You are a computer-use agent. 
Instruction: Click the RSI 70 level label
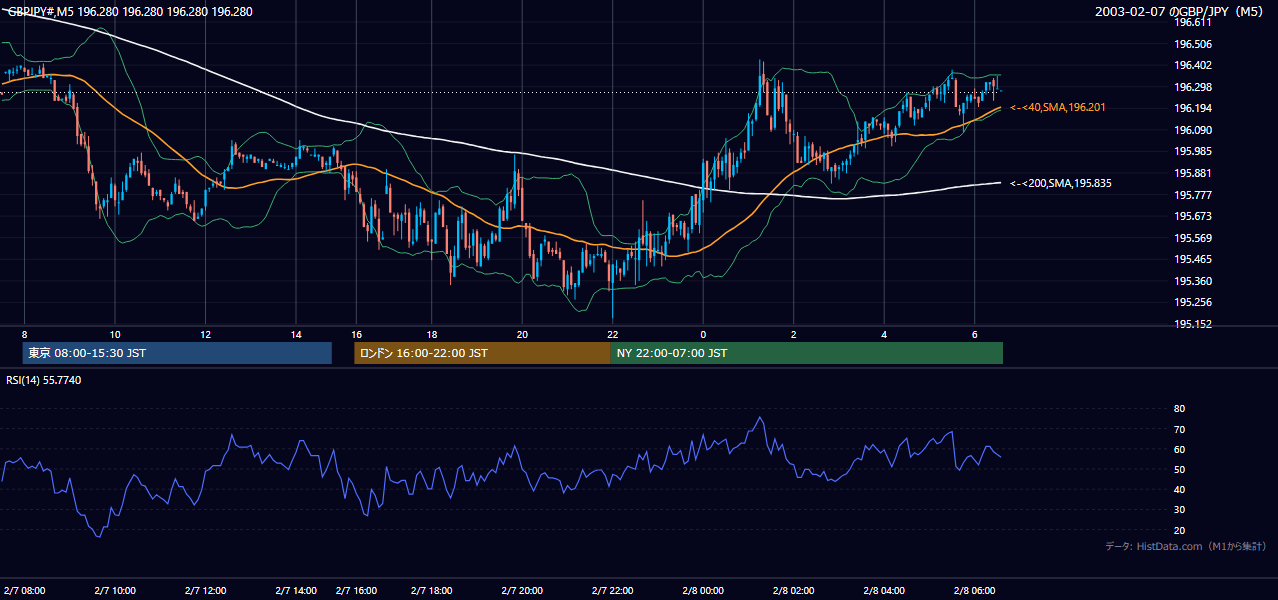pyautogui.click(x=1179, y=429)
